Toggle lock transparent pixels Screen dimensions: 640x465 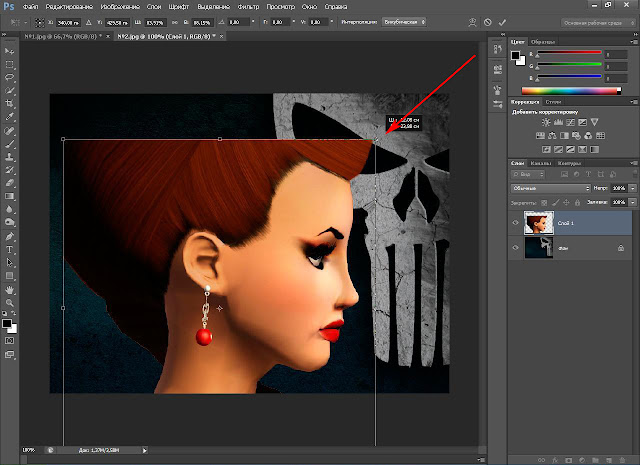[544, 202]
